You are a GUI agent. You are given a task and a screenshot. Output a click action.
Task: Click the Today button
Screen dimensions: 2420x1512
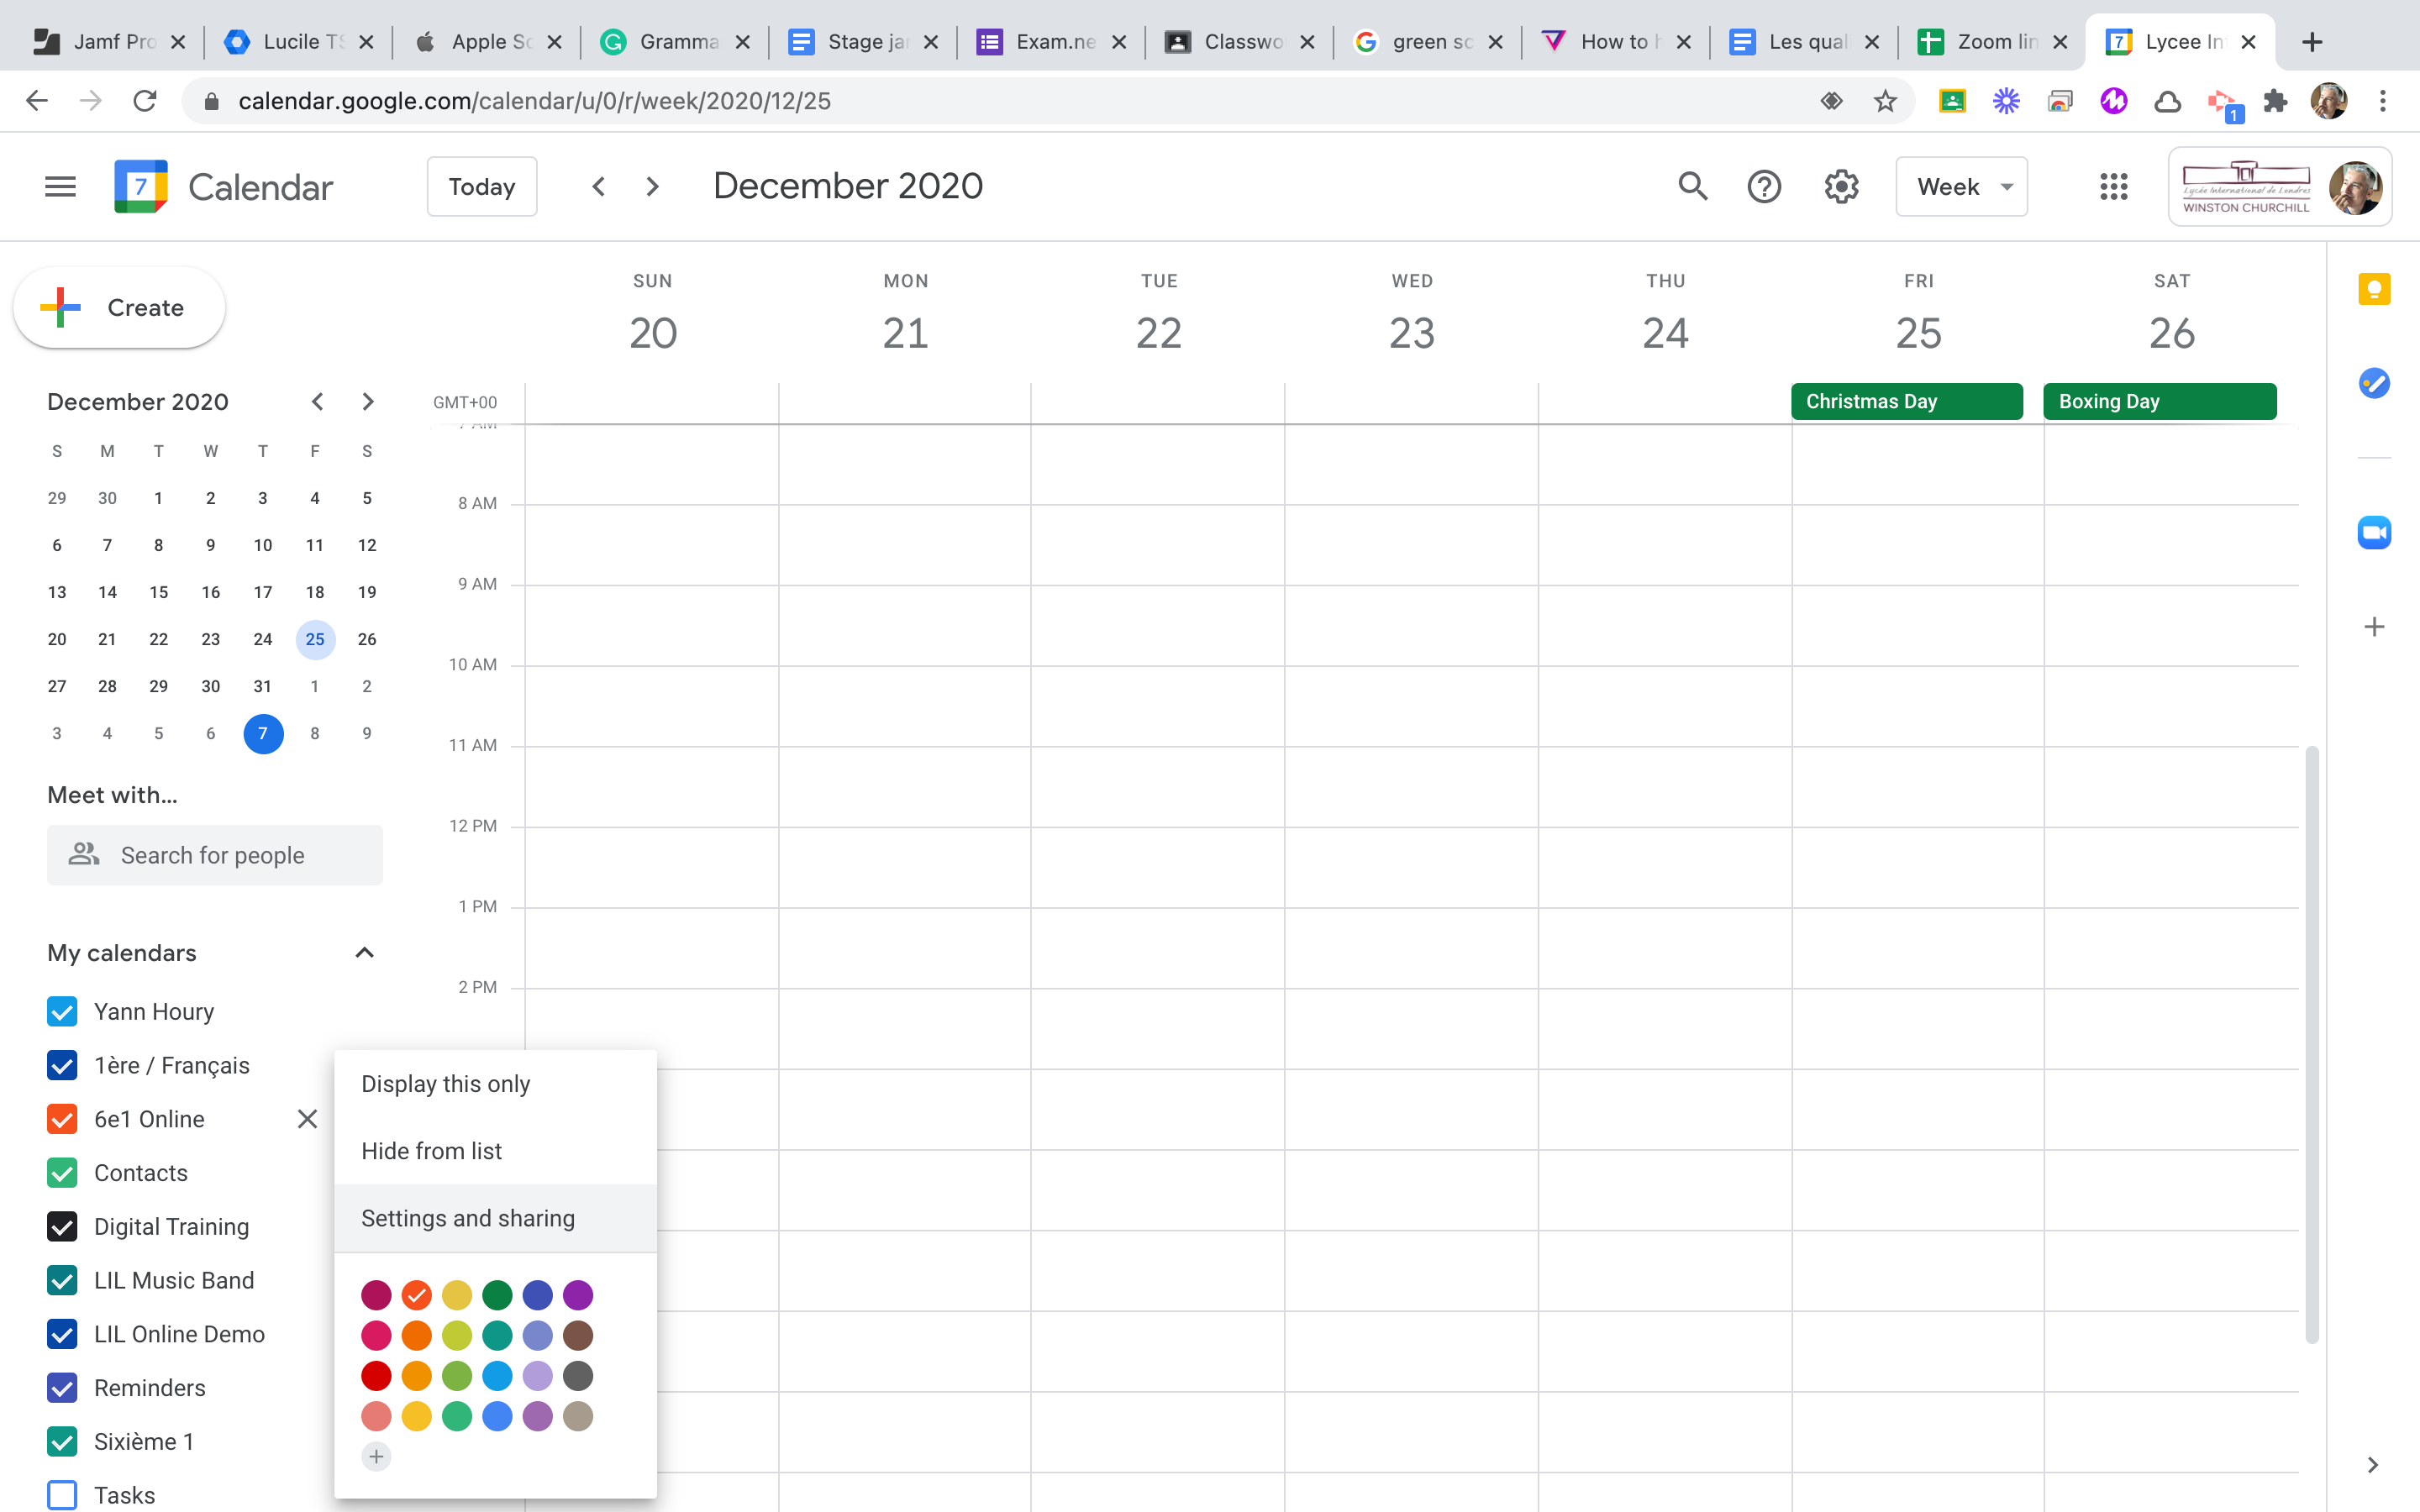coord(482,186)
